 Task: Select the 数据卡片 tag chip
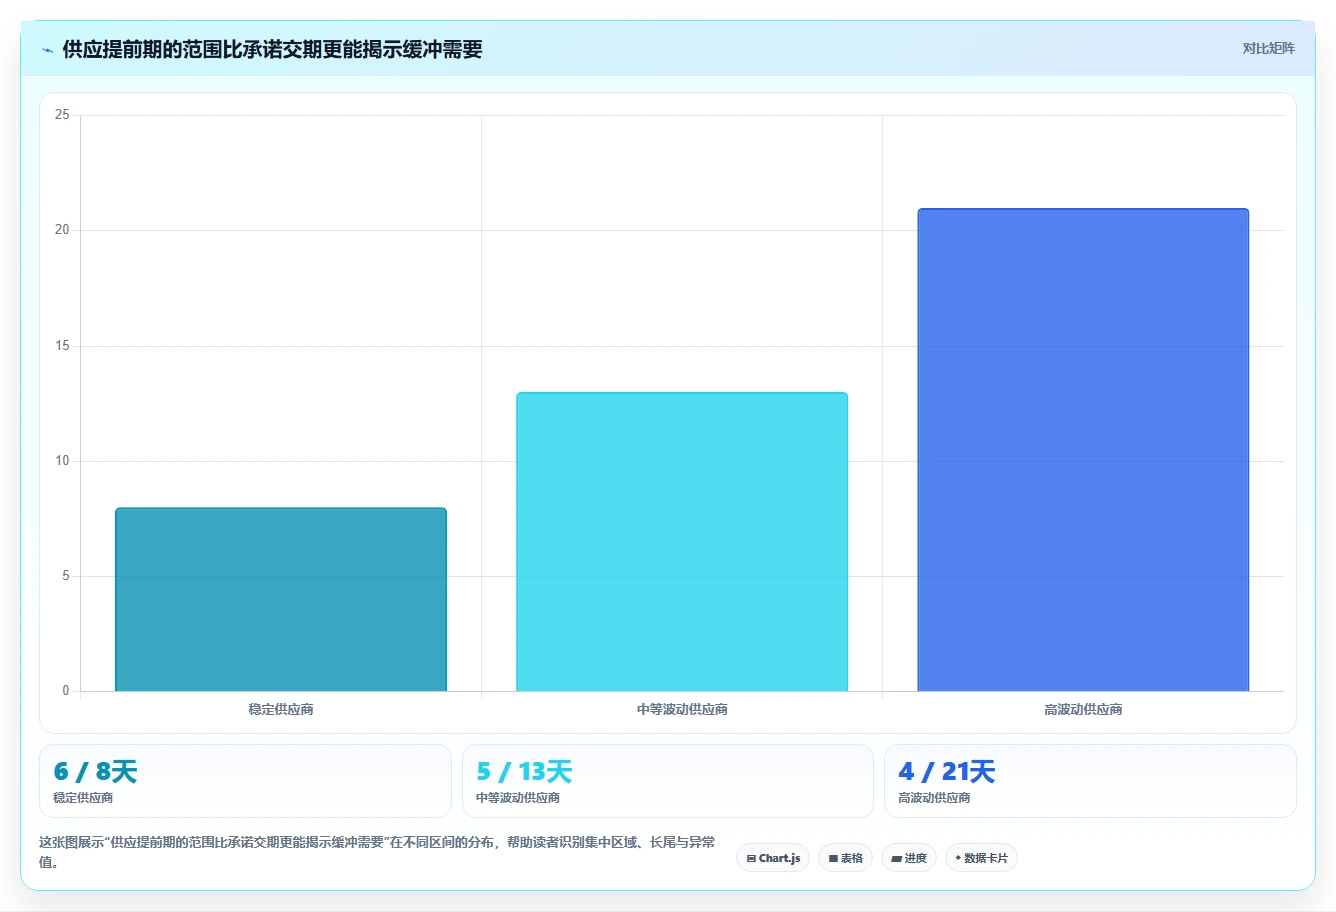coord(981,858)
